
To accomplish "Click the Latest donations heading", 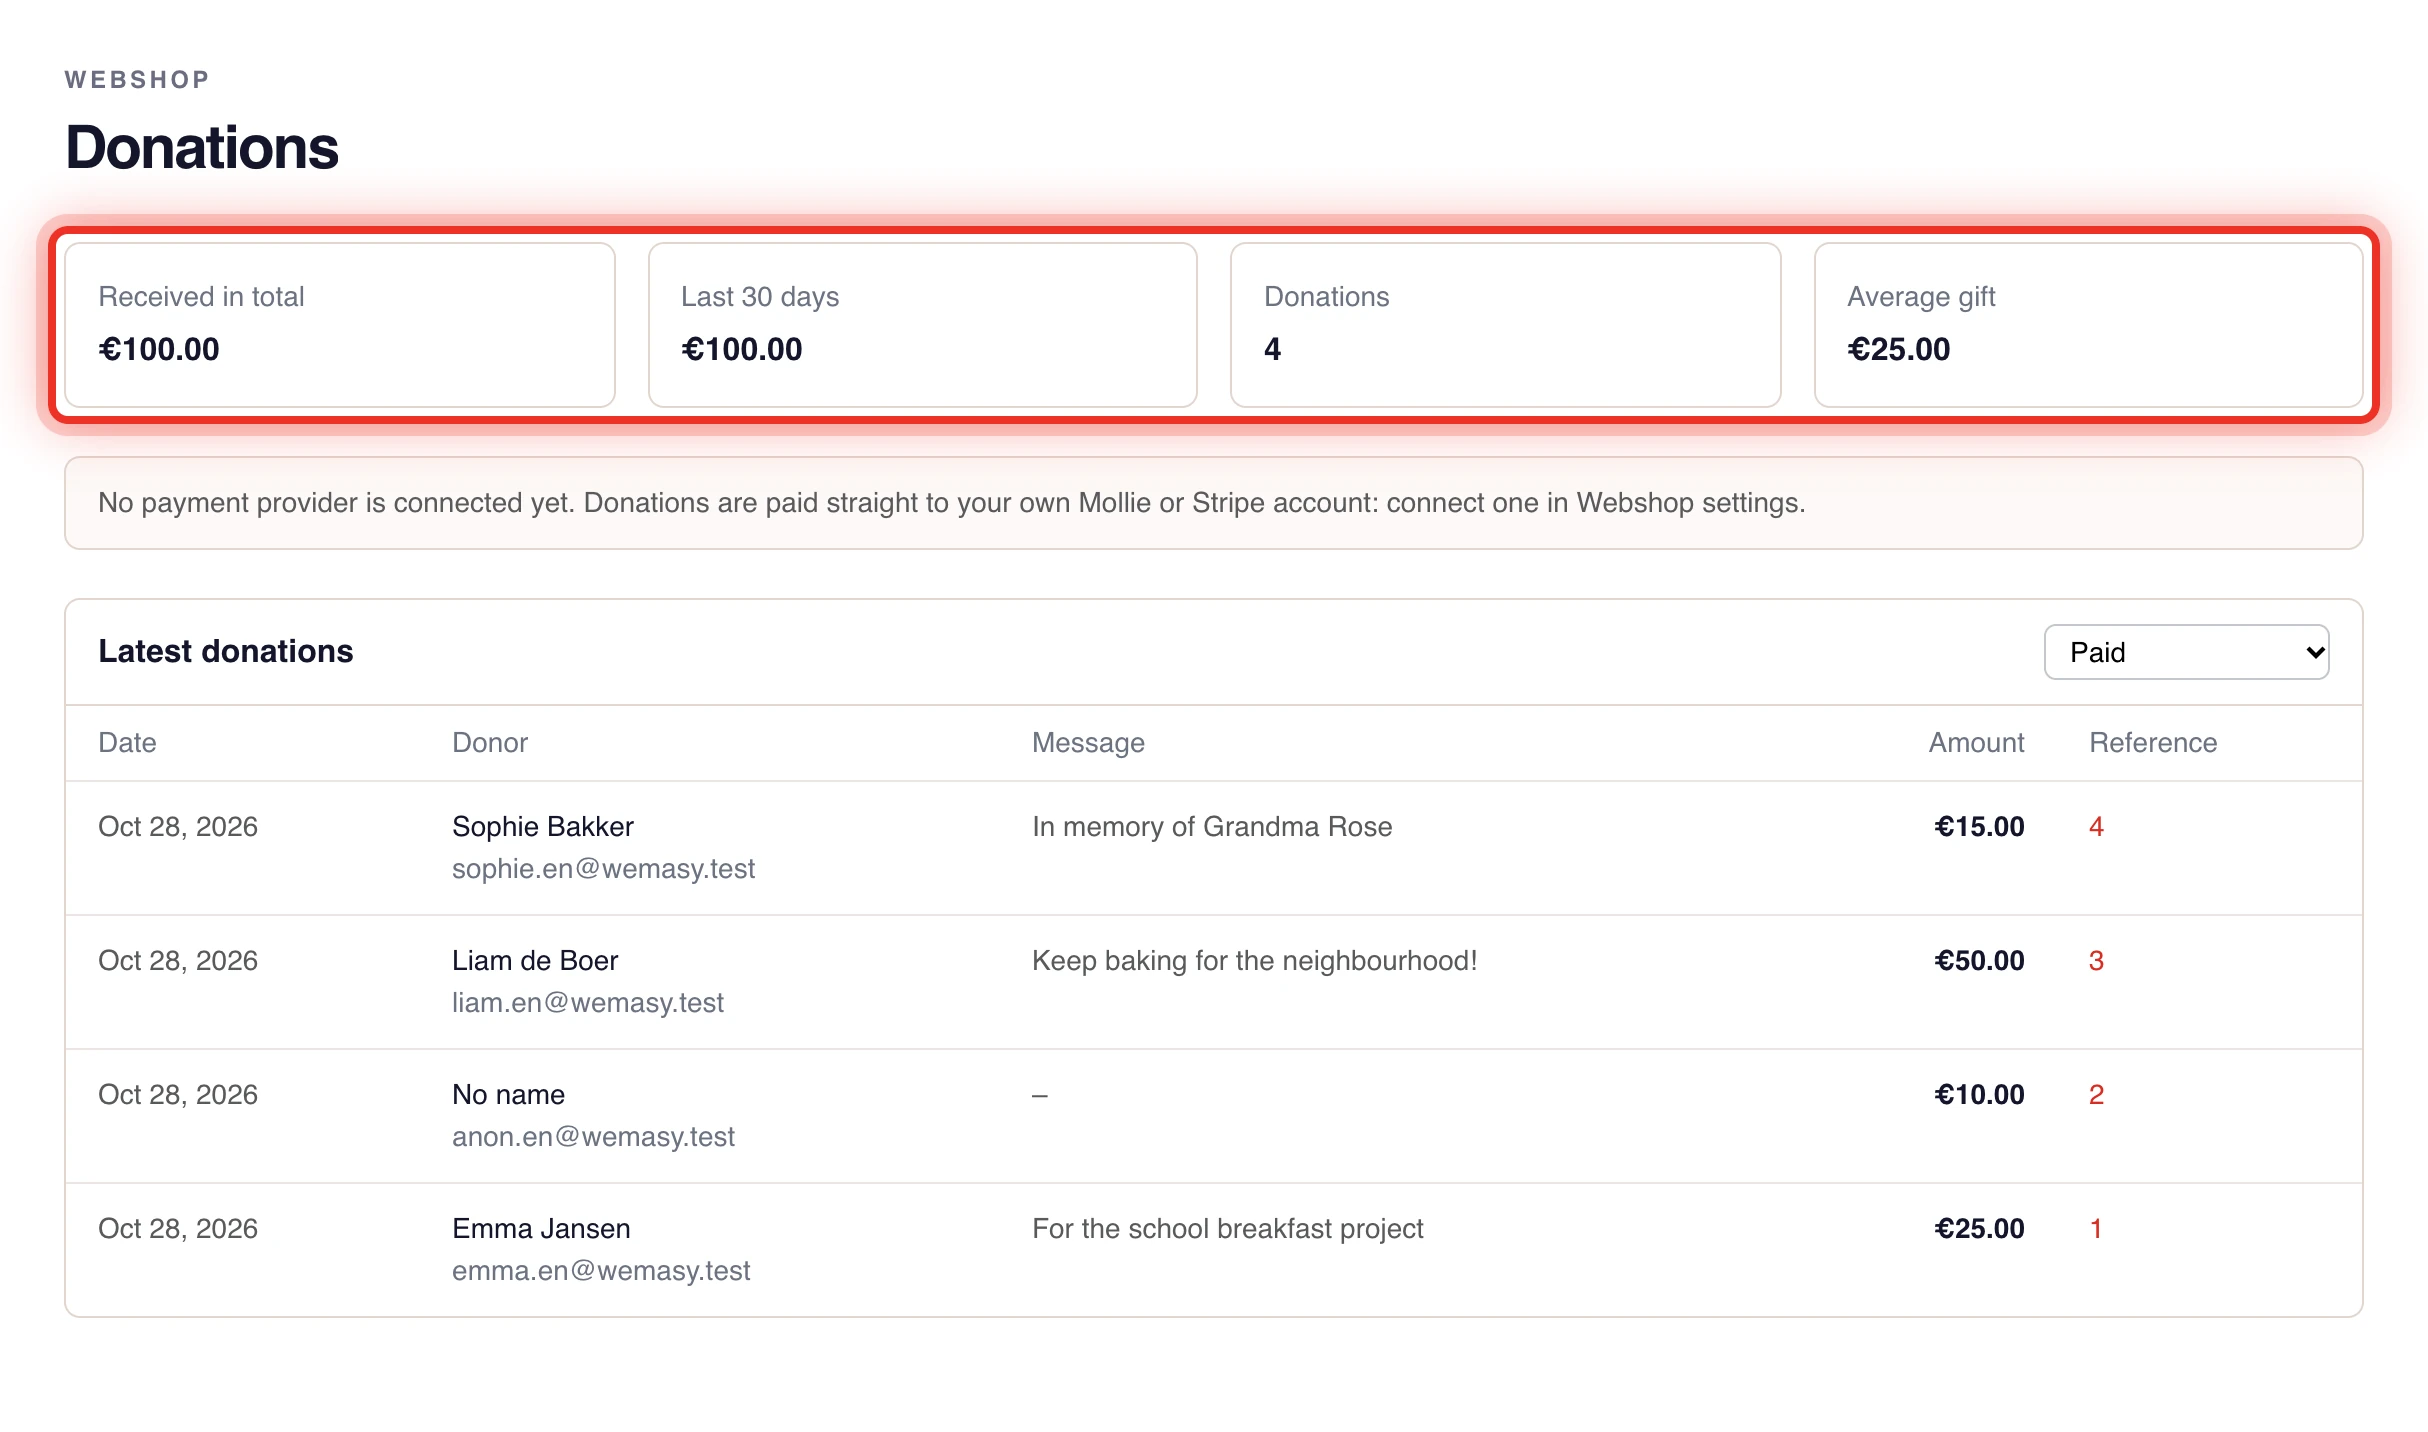I will pyautogui.click(x=226, y=652).
